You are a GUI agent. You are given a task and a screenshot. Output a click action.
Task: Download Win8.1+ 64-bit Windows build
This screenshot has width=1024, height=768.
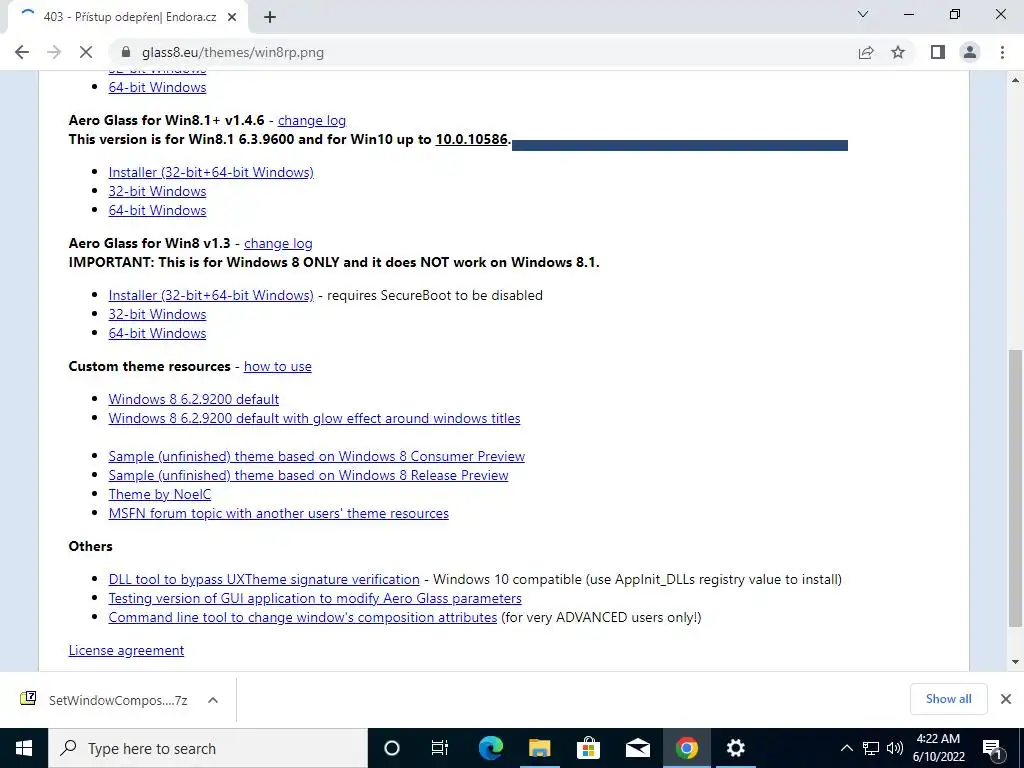point(157,210)
